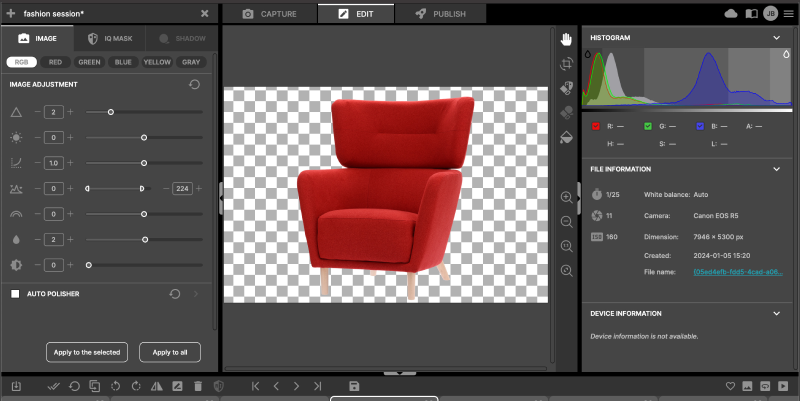The width and height of the screenshot is (800, 401).
Task: Click the heart favorite icon
Action: pos(731,387)
